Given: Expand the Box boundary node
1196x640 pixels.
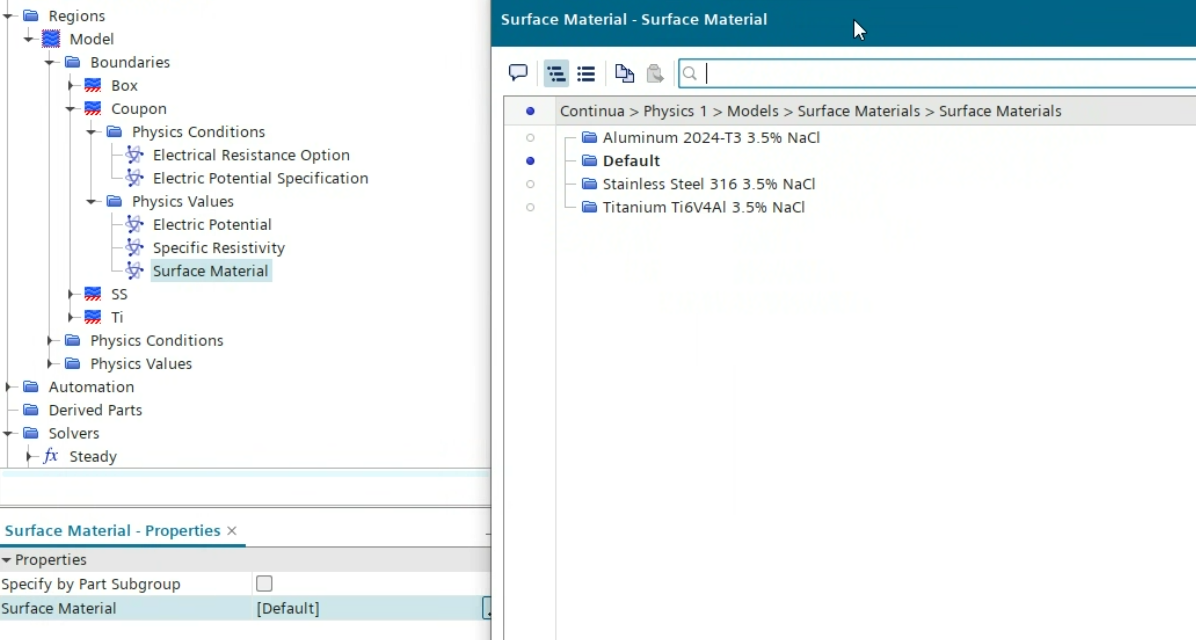Looking at the screenshot, I should (x=71, y=85).
